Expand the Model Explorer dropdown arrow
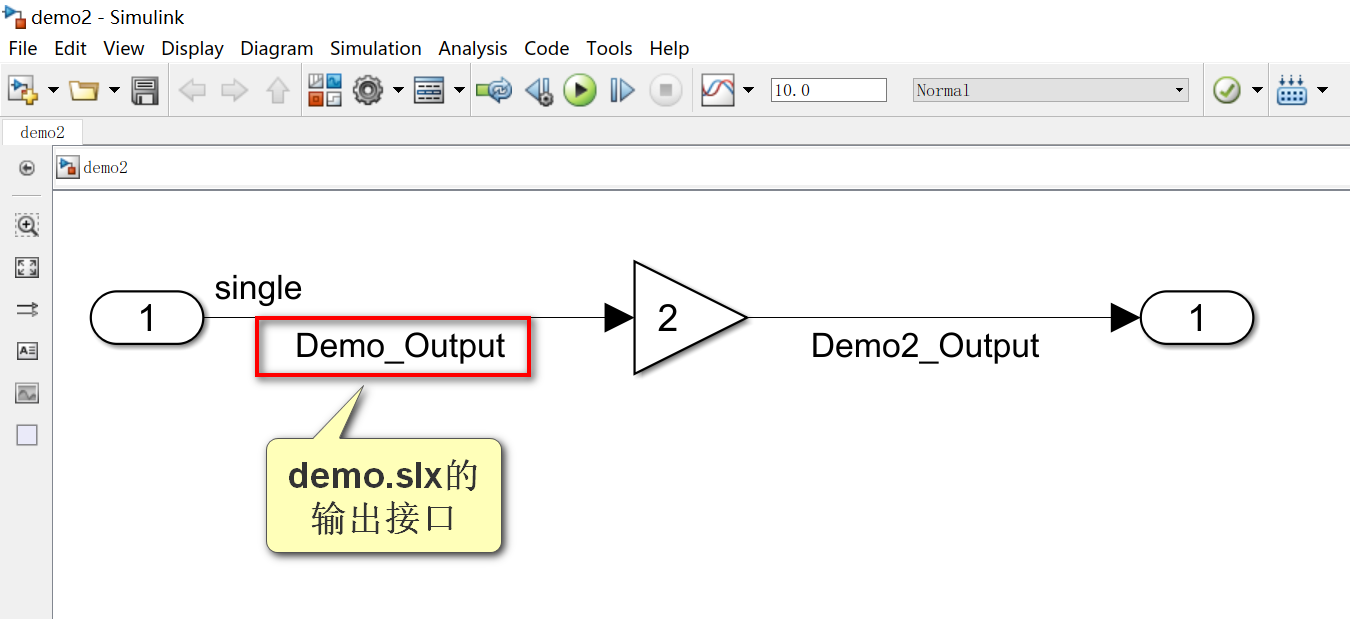This screenshot has height=619, width=1350. point(459,90)
